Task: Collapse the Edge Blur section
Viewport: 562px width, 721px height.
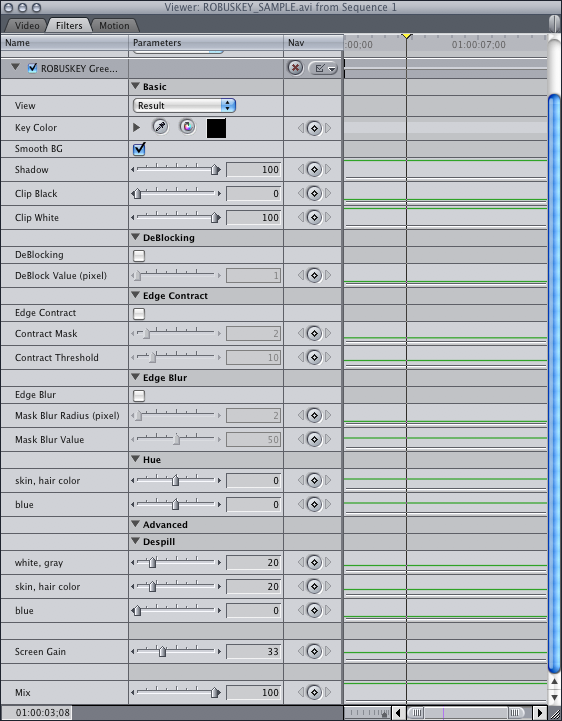Action: click(x=135, y=377)
